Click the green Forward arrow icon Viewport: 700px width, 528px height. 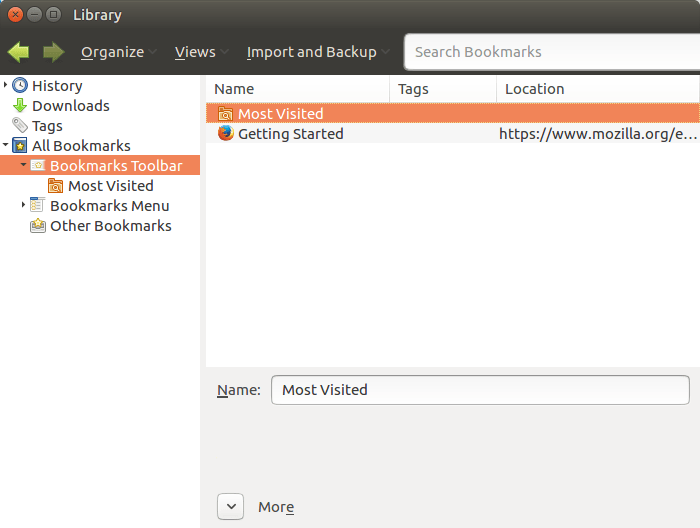(x=54, y=52)
